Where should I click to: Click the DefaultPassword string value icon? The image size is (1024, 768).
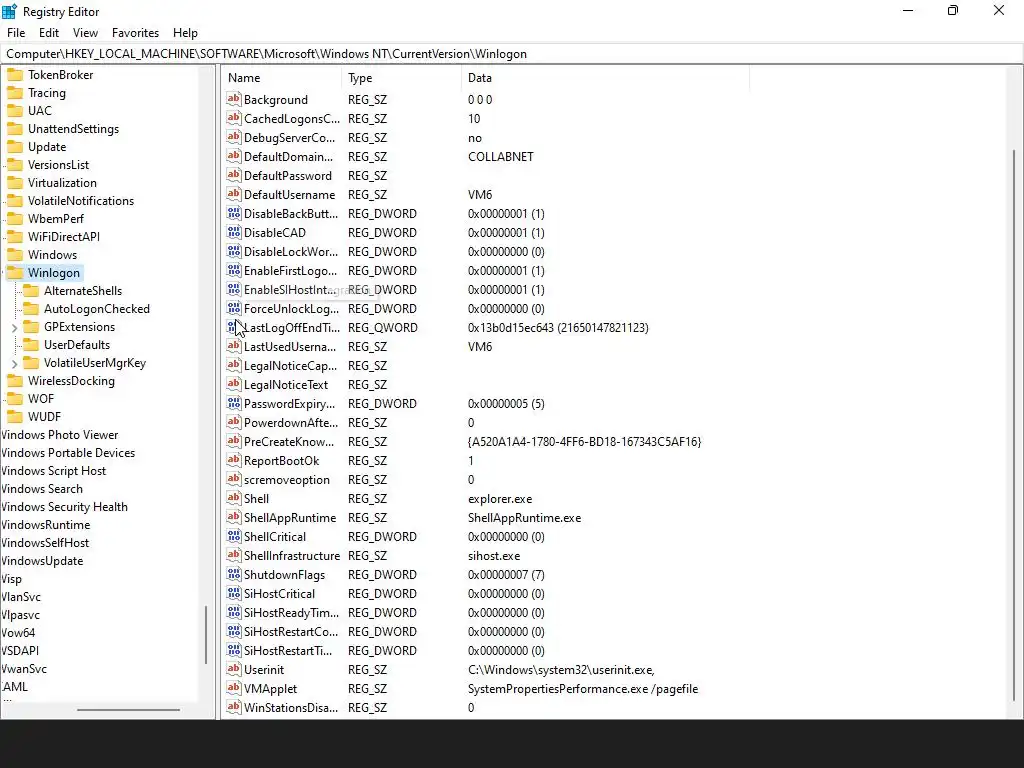point(234,175)
